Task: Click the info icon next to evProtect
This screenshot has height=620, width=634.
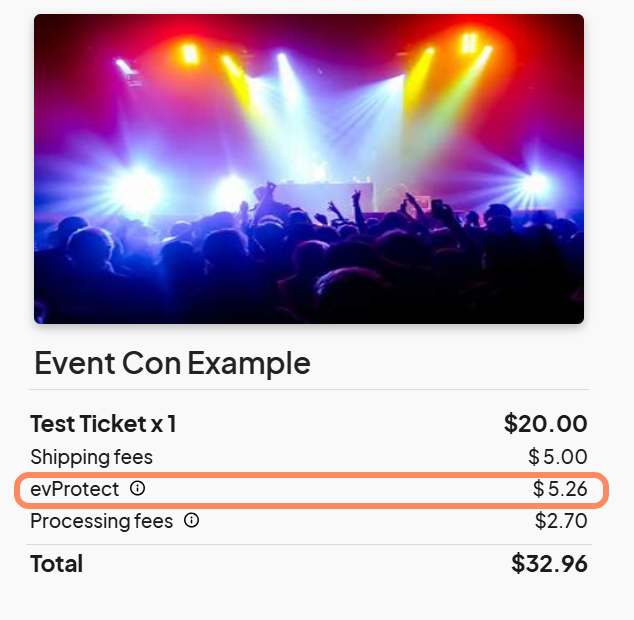Action: point(138,489)
